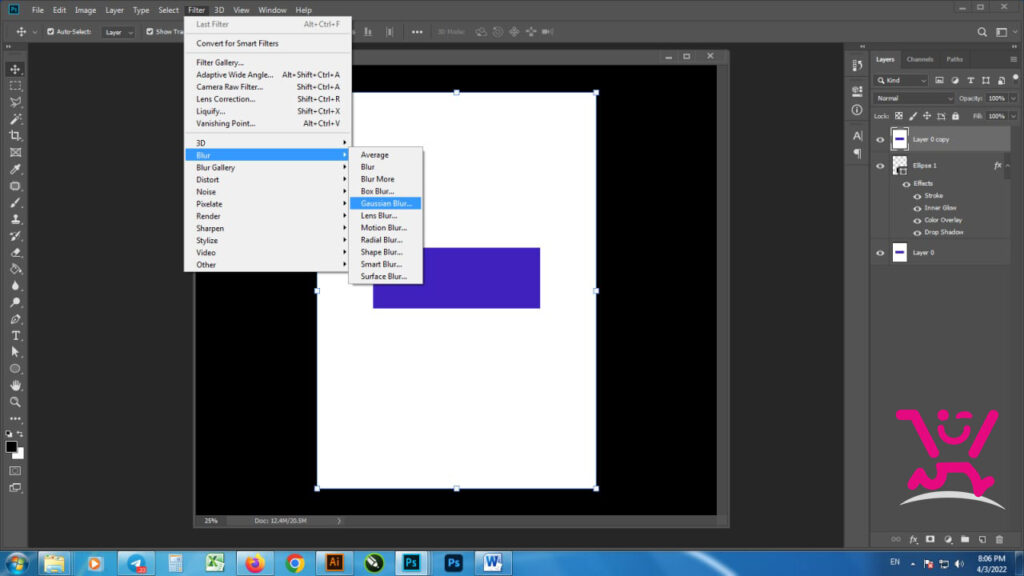Toggle visibility of Inner Glow effect
Image resolution: width=1024 pixels, height=576 pixels.
pos(917,208)
